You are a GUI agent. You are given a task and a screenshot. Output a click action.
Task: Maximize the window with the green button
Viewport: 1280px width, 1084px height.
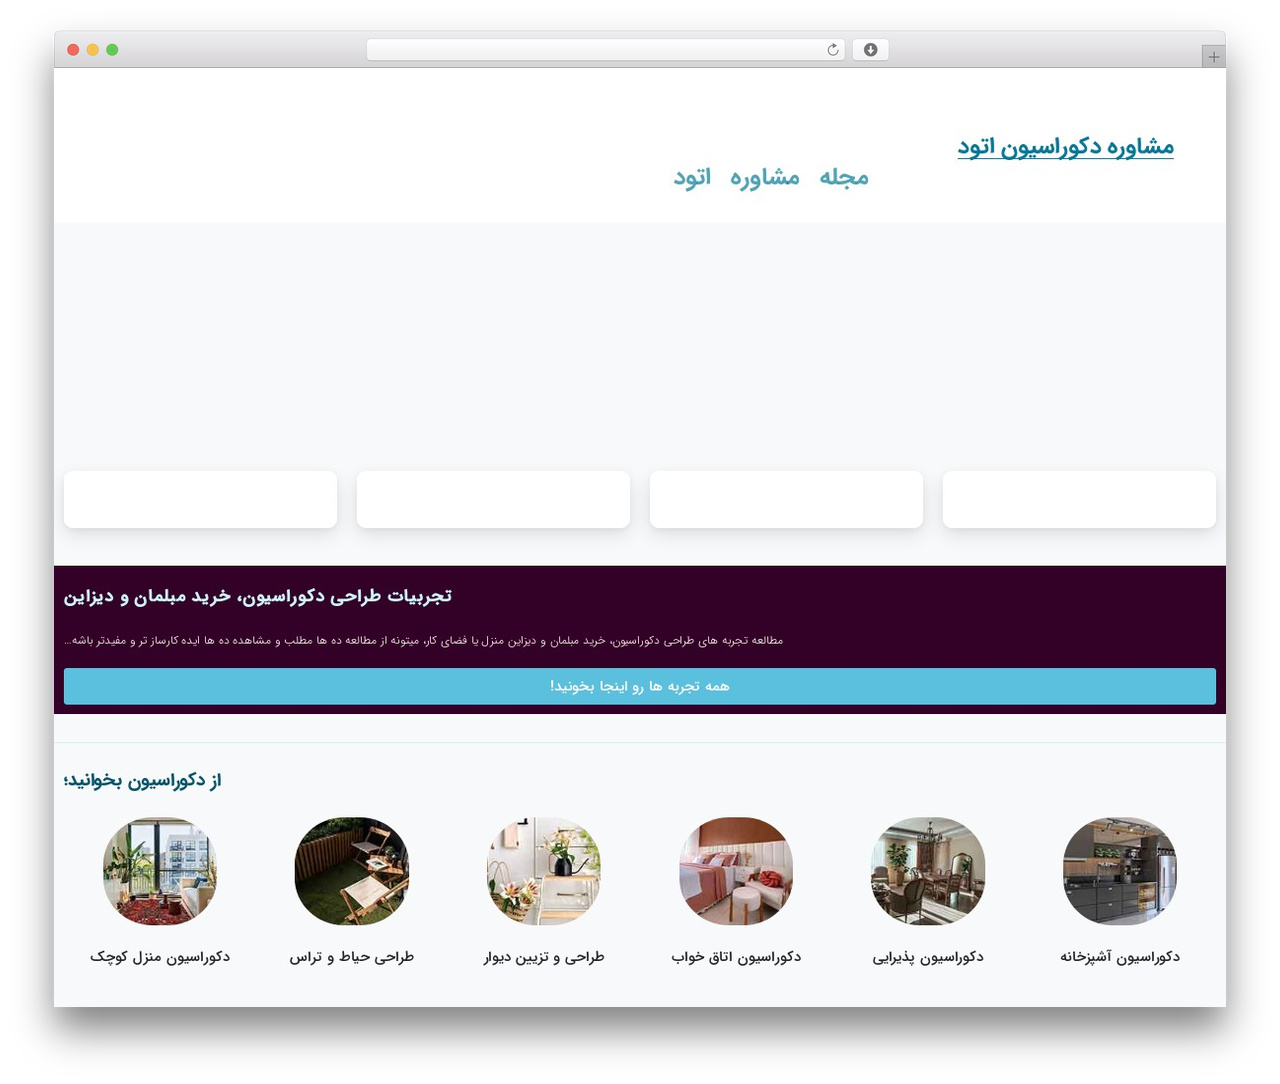point(112,50)
